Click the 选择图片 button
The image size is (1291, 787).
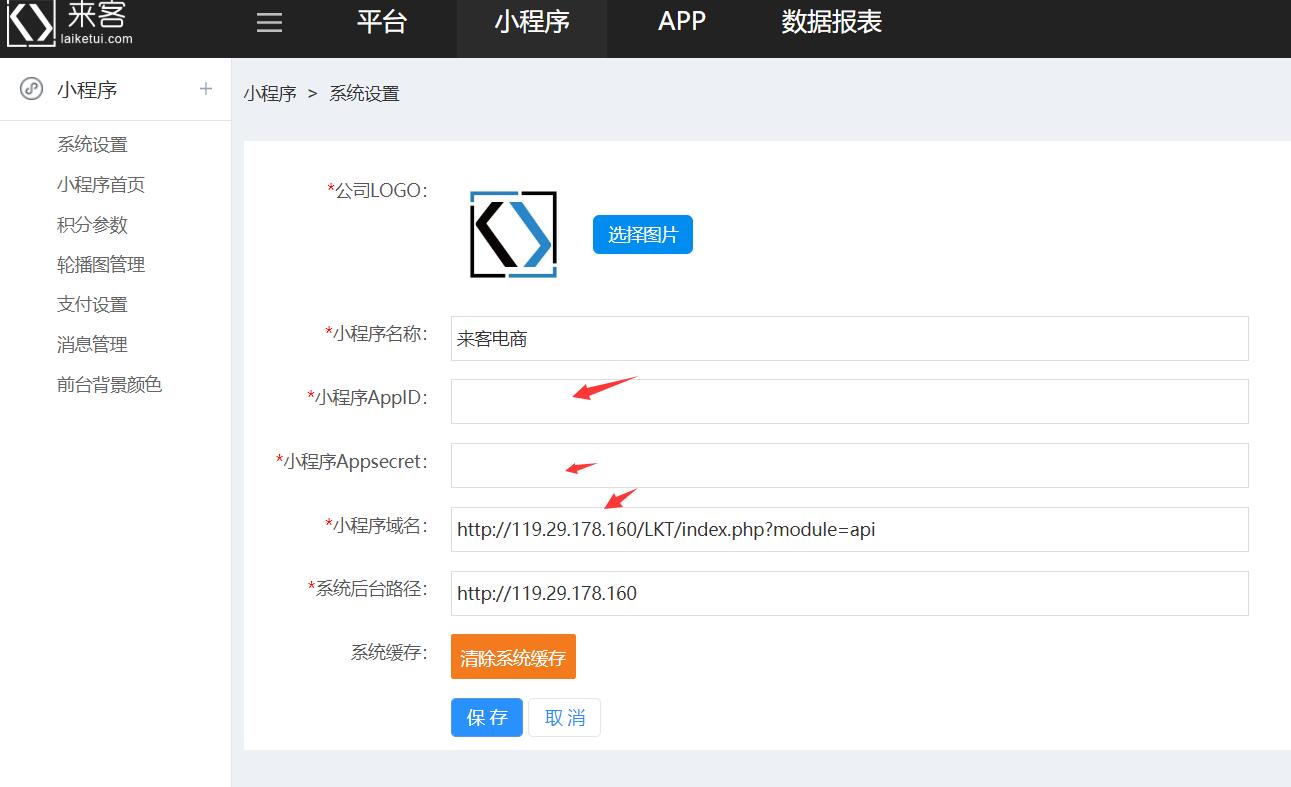pos(643,235)
